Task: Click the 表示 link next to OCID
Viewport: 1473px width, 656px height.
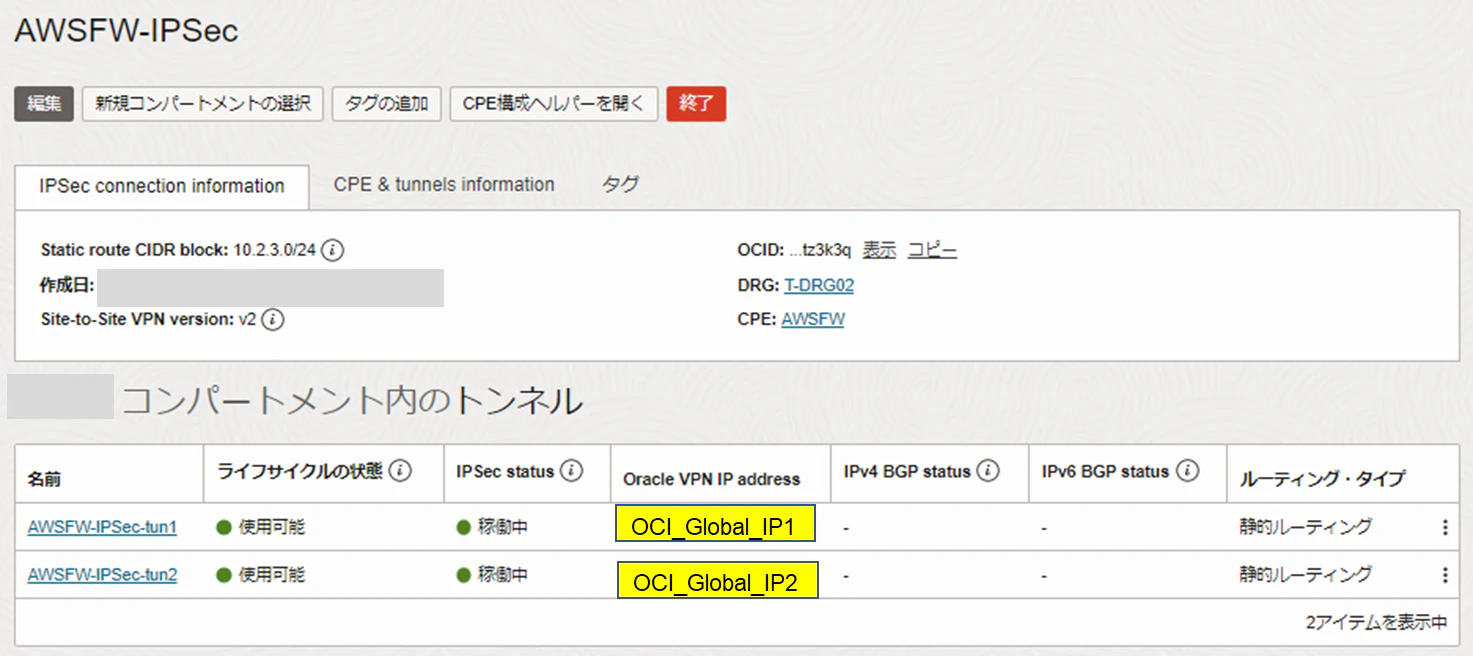Action: (880, 250)
